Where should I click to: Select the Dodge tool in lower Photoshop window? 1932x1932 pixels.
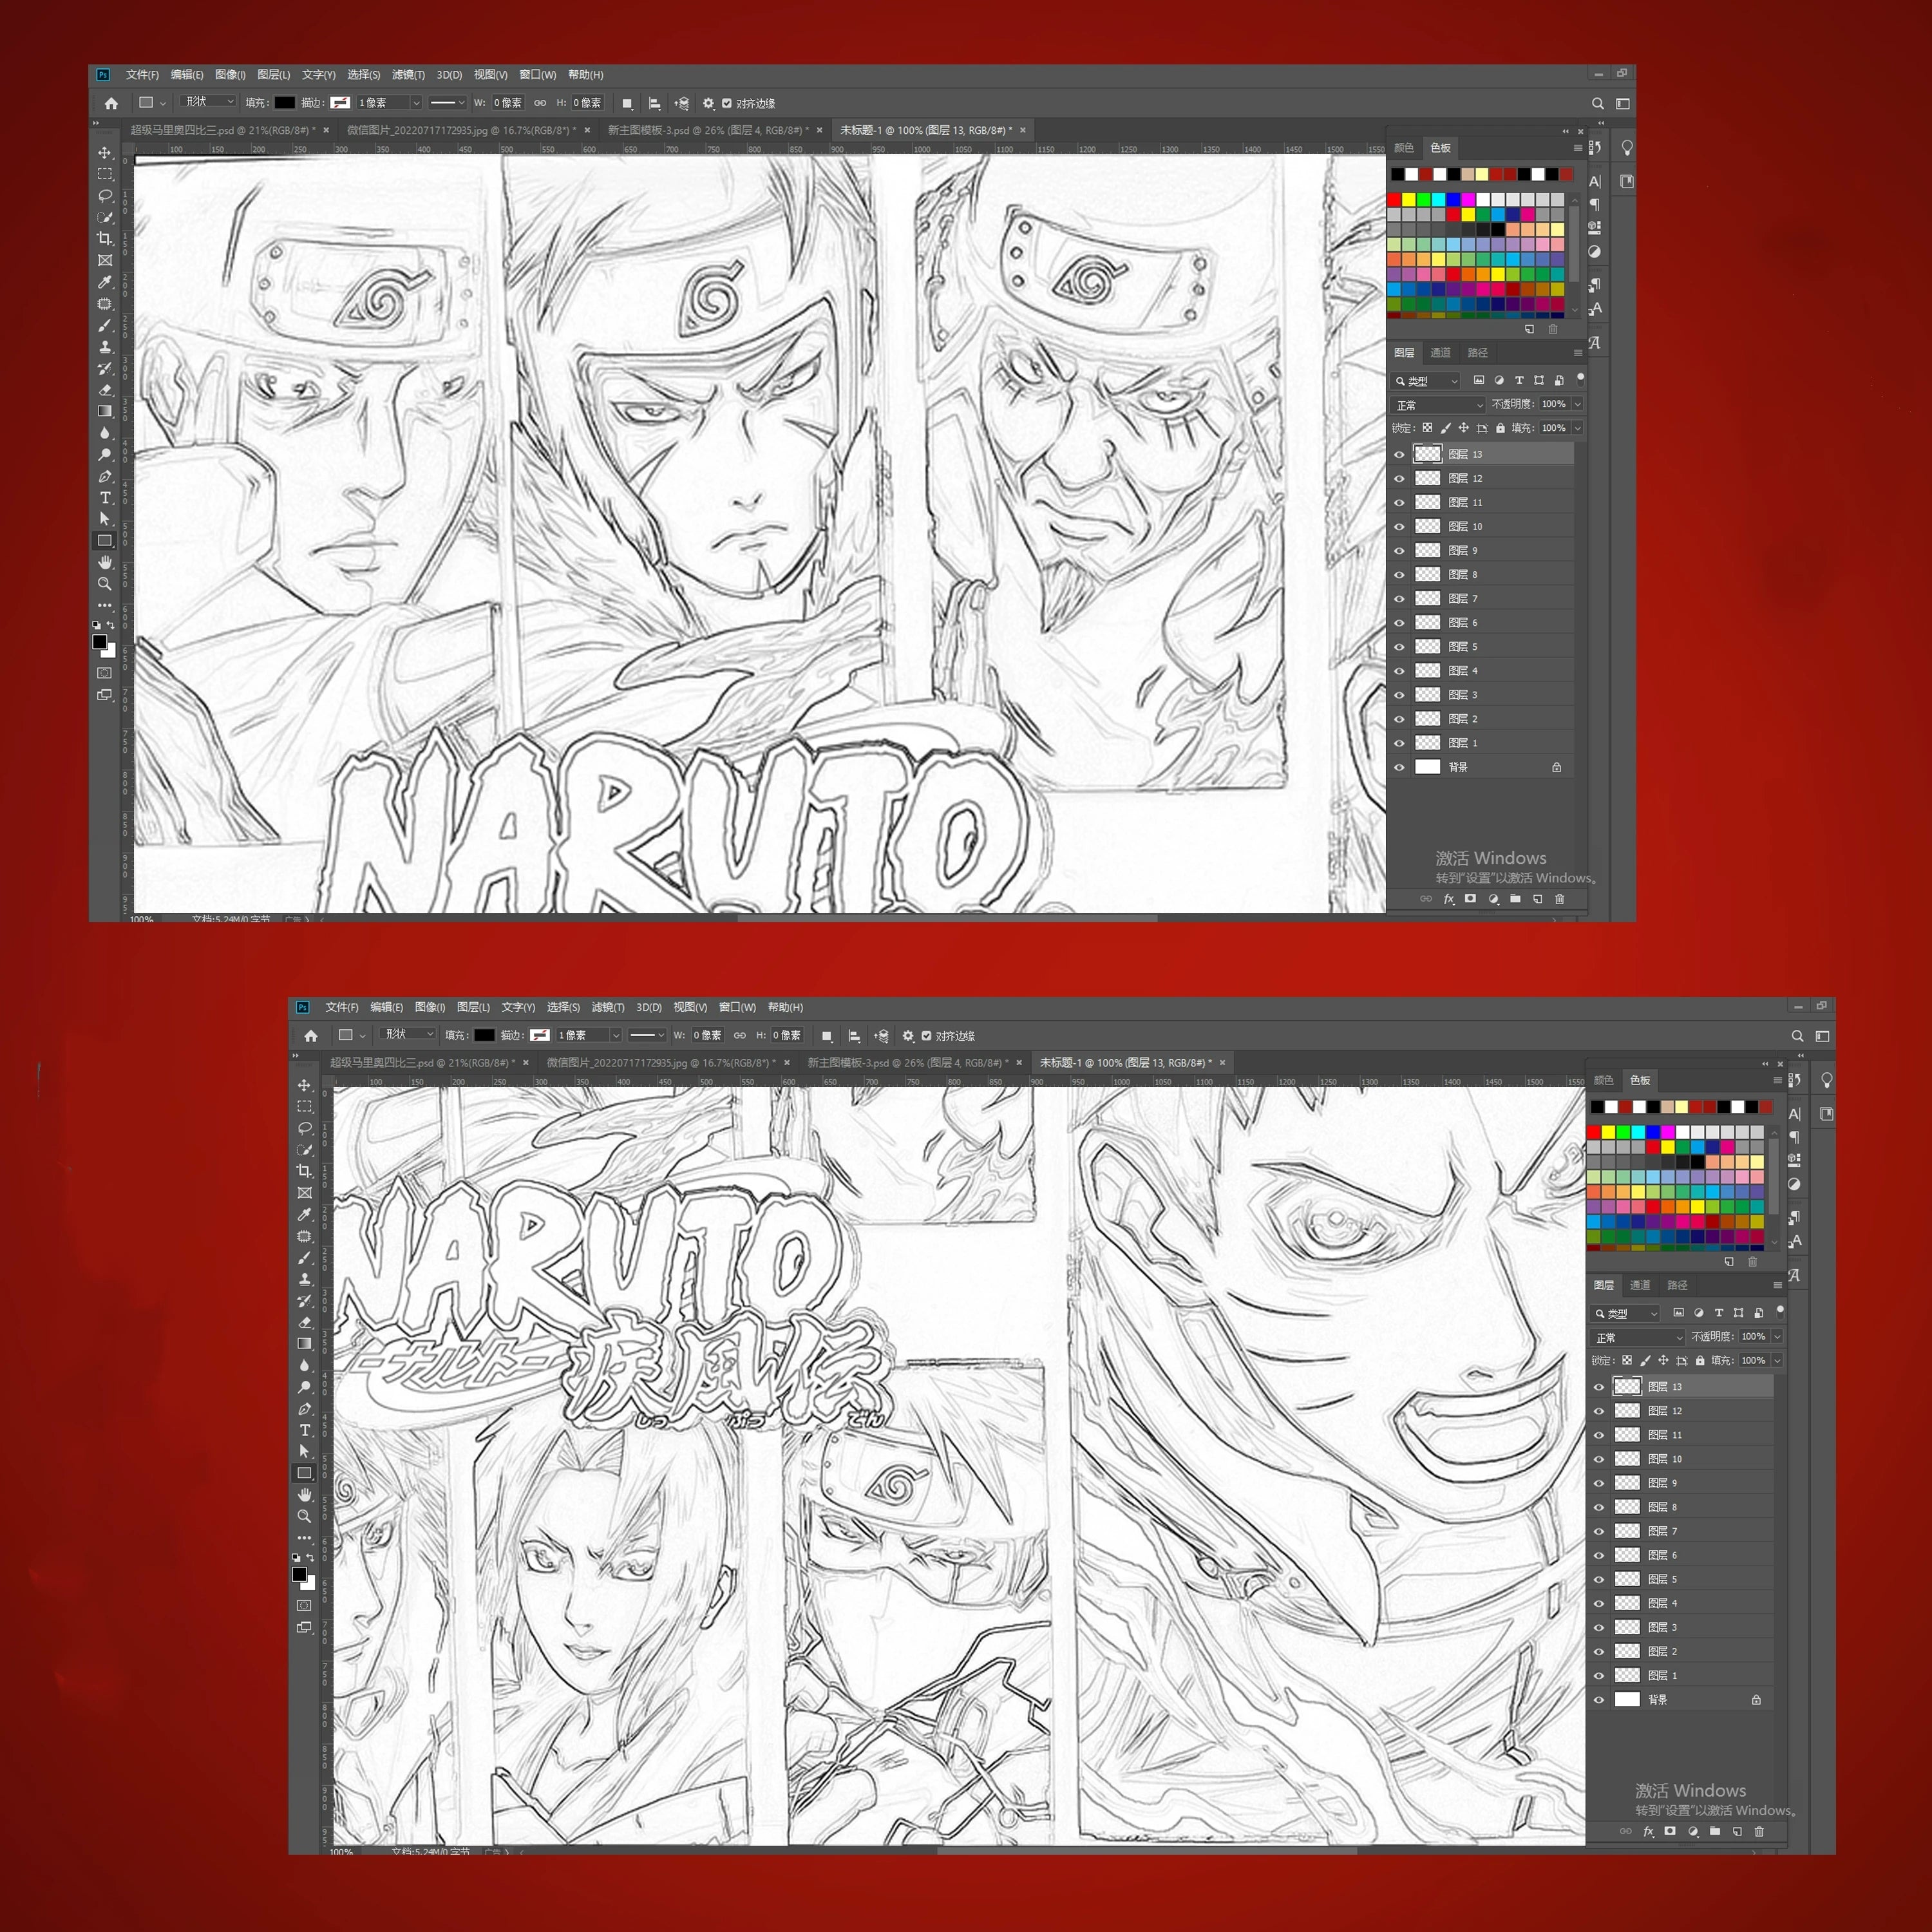point(305,1388)
